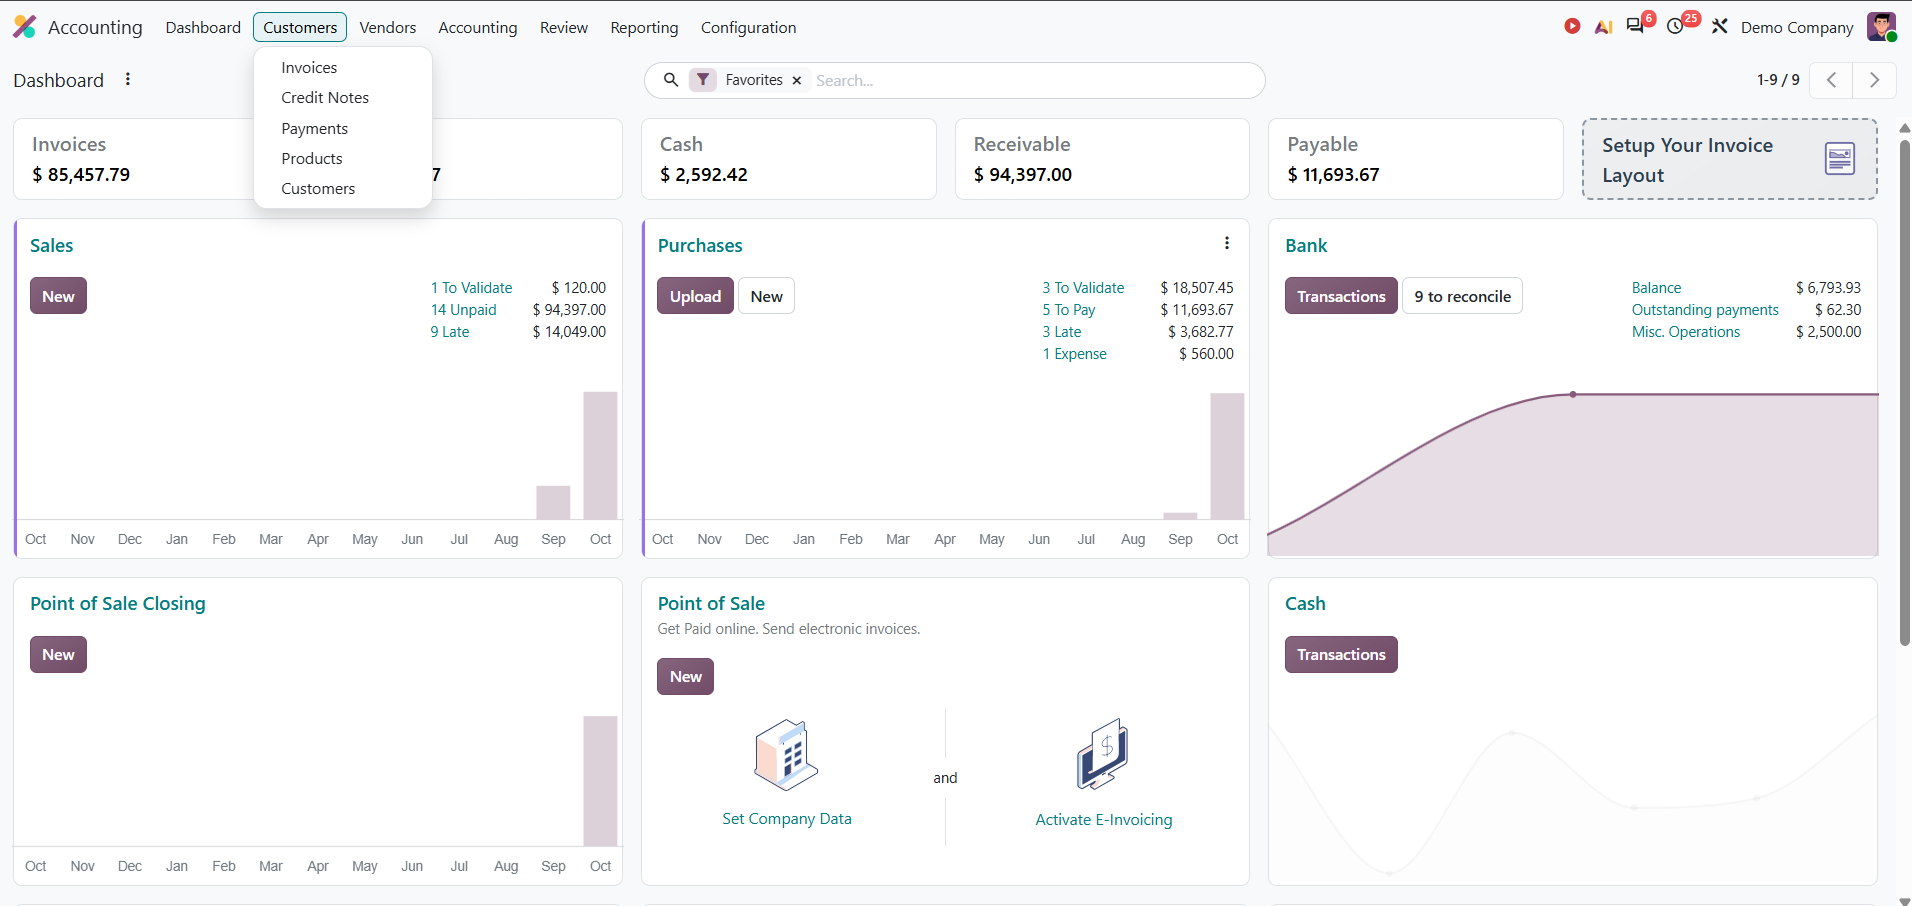Open the 14 Unpaid sales link
This screenshot has width=1912, height=906.
(x=464, y=310)
